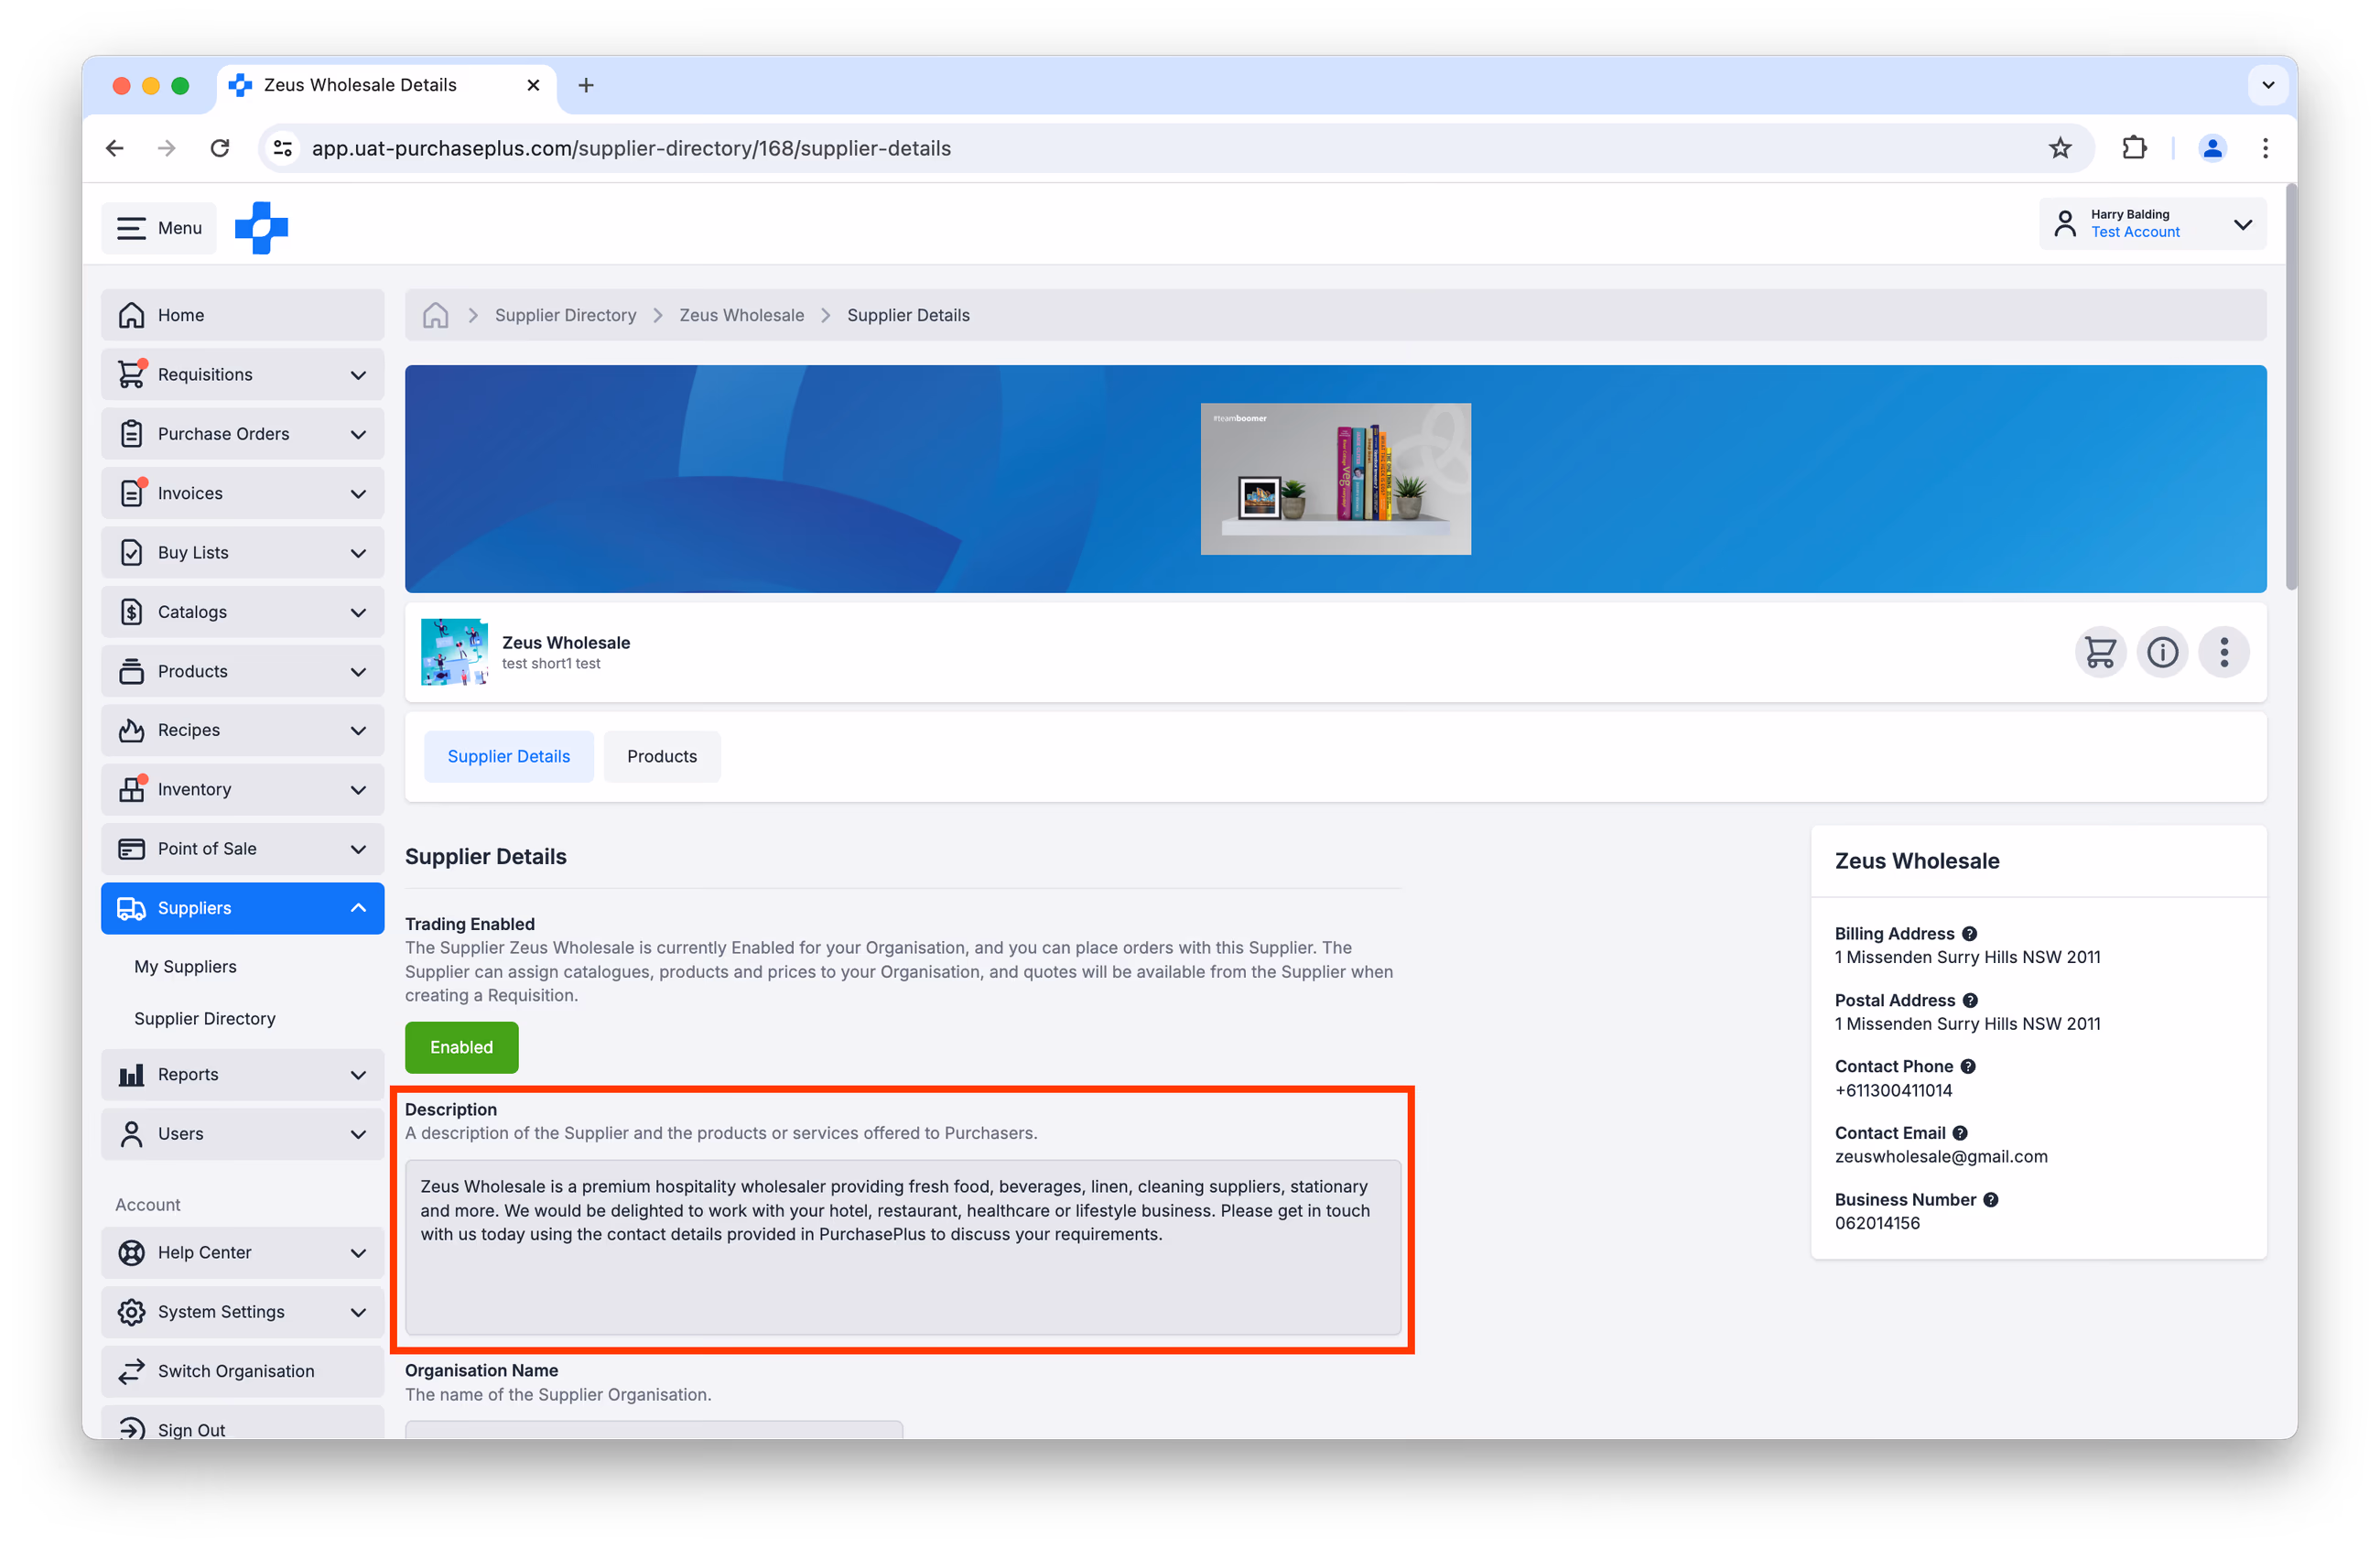Viewport: 2380px width, 1548px height.
Task: Click the green Enabled button
Action: [461, 1047]
